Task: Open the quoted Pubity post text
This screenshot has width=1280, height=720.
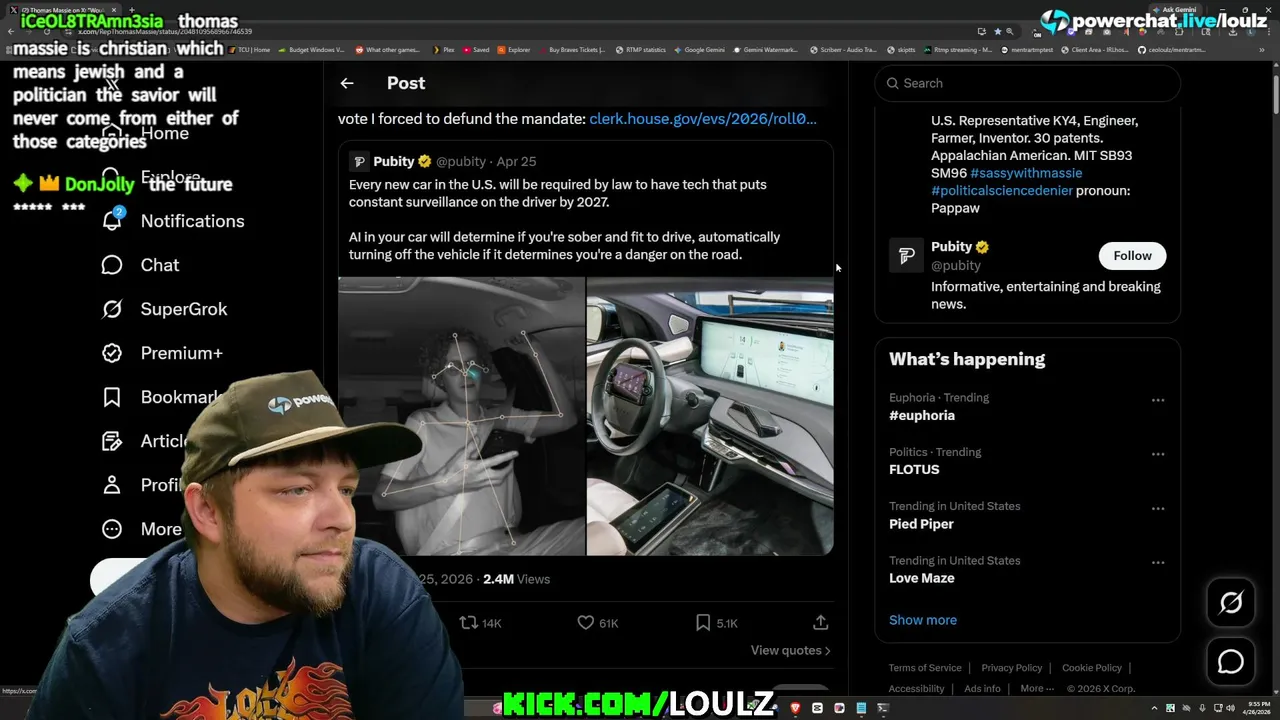Action: [x=564, y=219]
